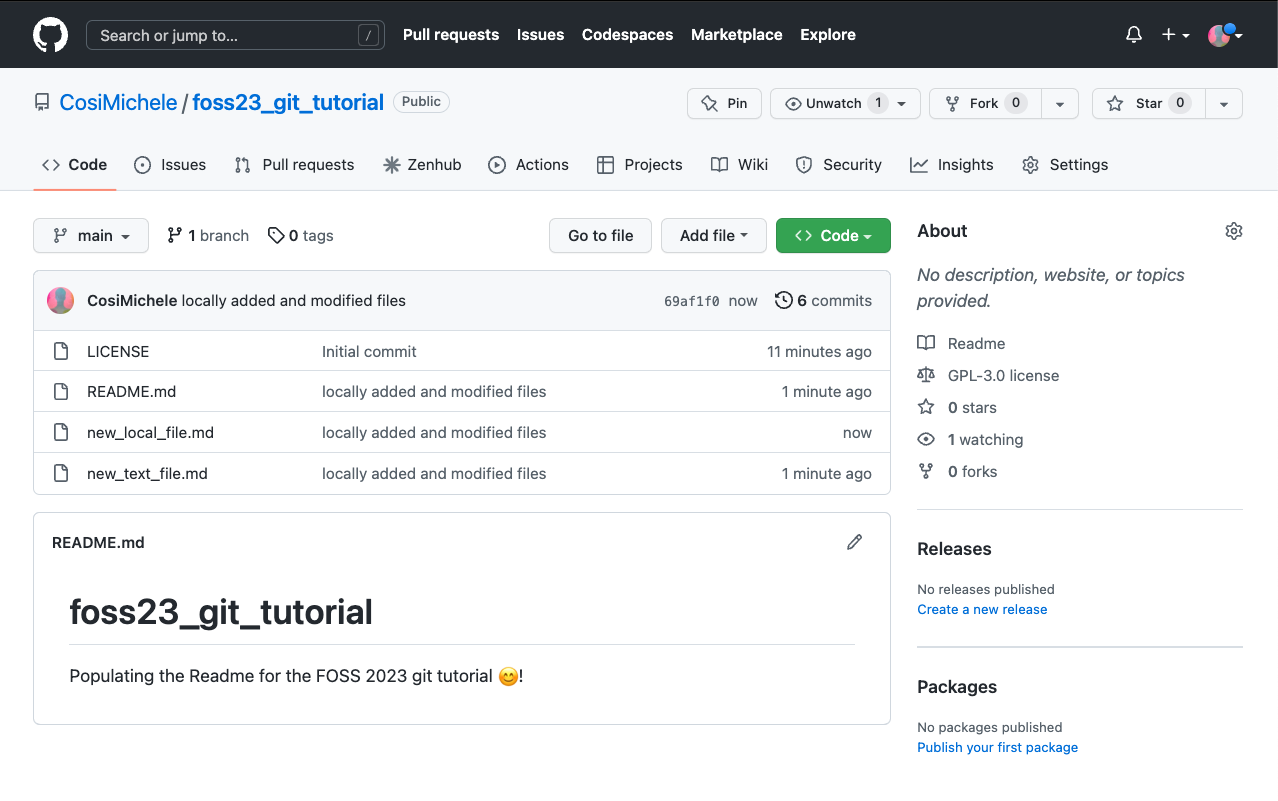Click the Search or jump to field
1278x801 pixels.
235,35
